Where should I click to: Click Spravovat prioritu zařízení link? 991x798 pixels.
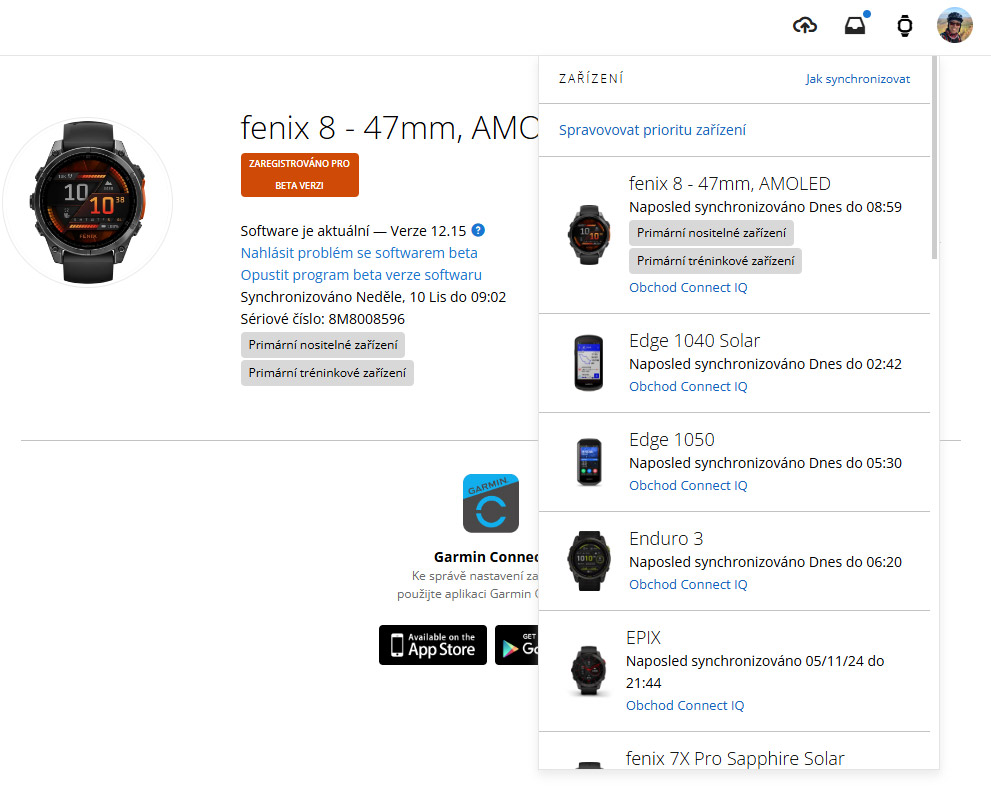(x=652, y=130)
